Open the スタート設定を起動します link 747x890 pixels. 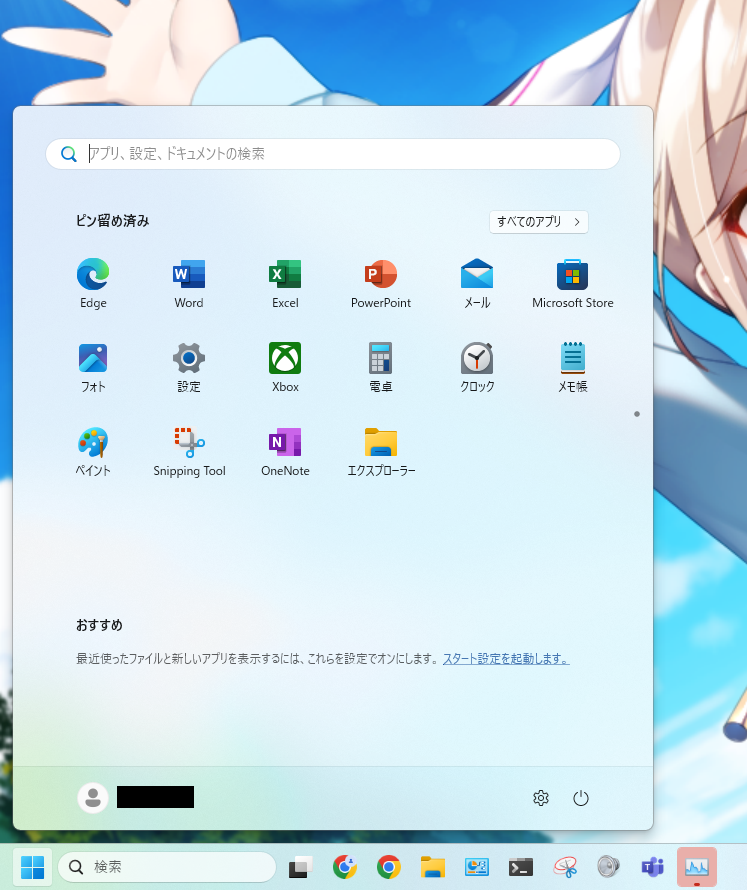pyautogui.click(x=506, y=658)
